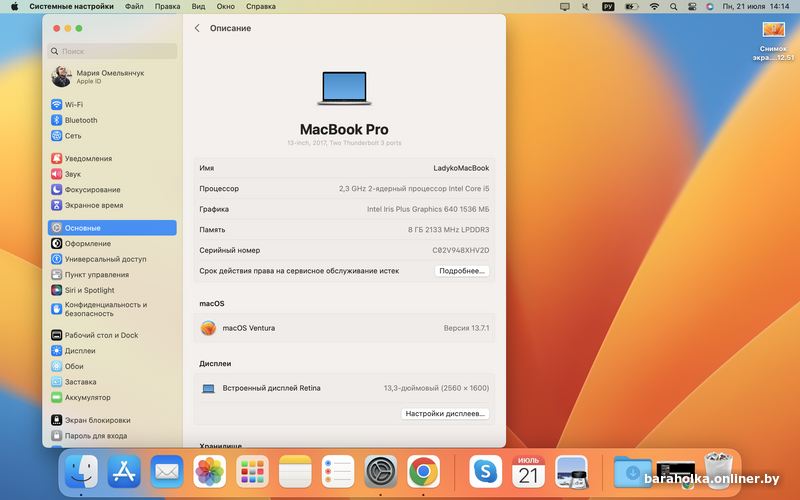Open the Вид menu
This screenshot has height=500, width=800.
click(198, 7)
